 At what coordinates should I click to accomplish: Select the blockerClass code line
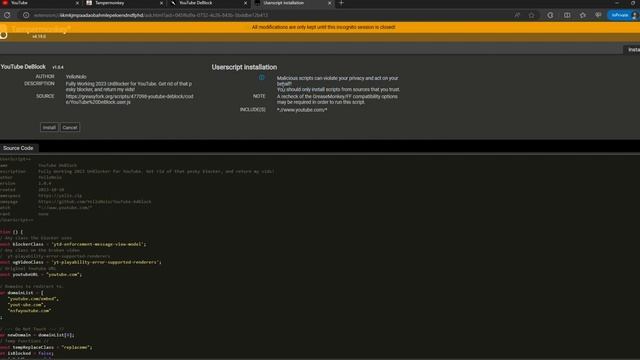click(x=73, y=244)
